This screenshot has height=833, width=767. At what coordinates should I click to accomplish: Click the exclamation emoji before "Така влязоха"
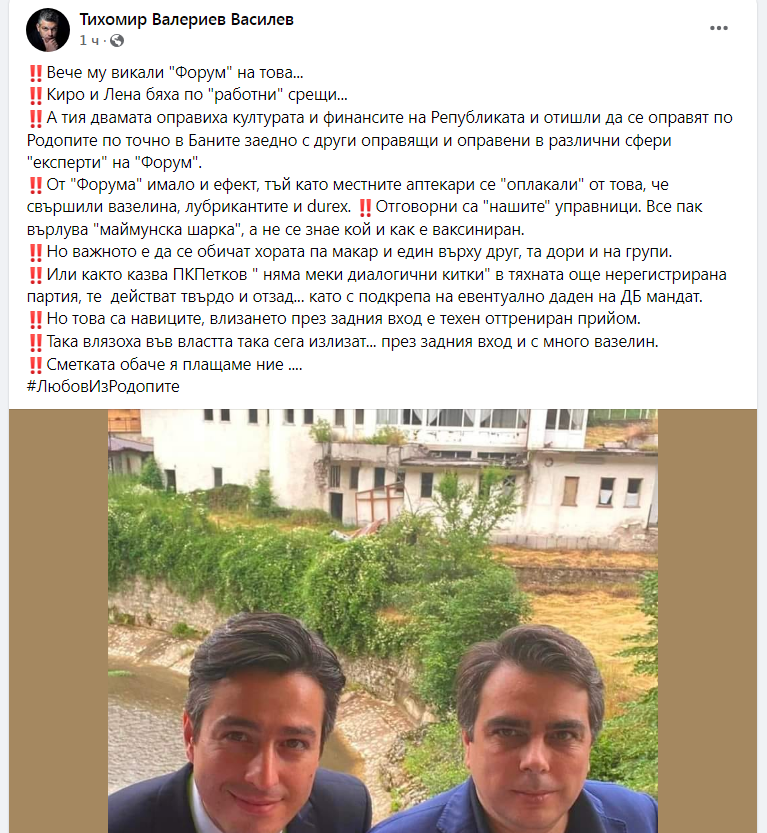(x=36, y=342)
